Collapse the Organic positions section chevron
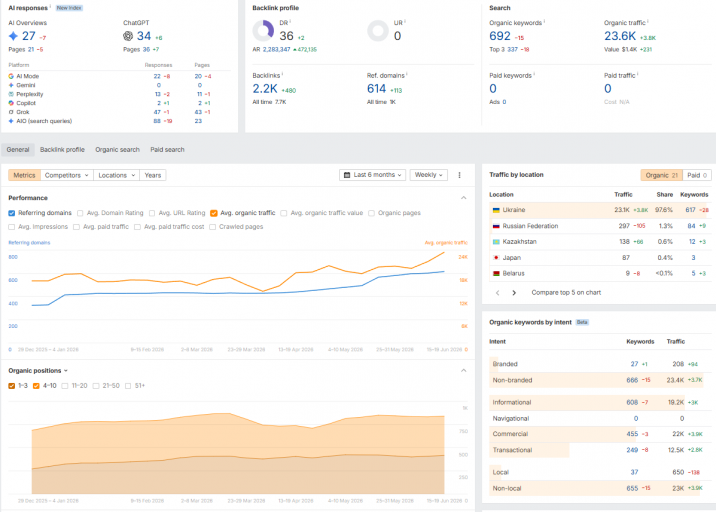 click(463, 370)
